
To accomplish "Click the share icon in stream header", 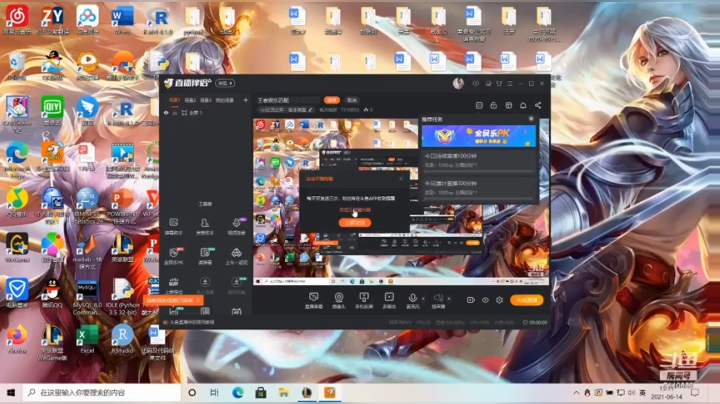I will 538,106.
